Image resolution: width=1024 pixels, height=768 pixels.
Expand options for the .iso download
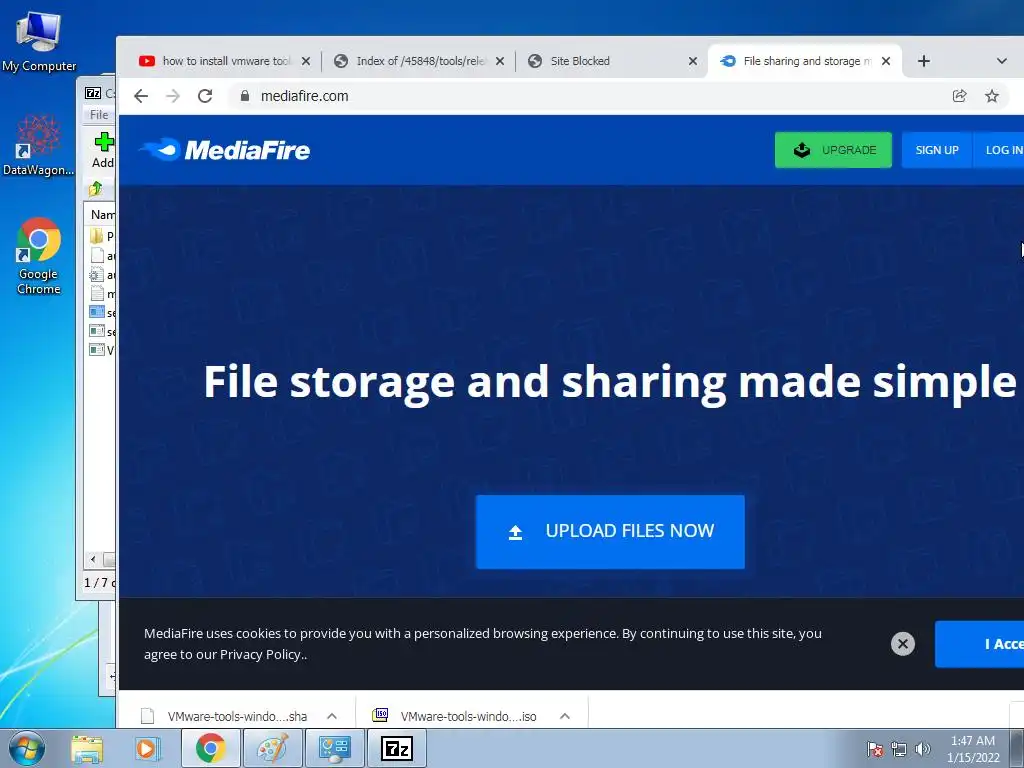point(565,716)
